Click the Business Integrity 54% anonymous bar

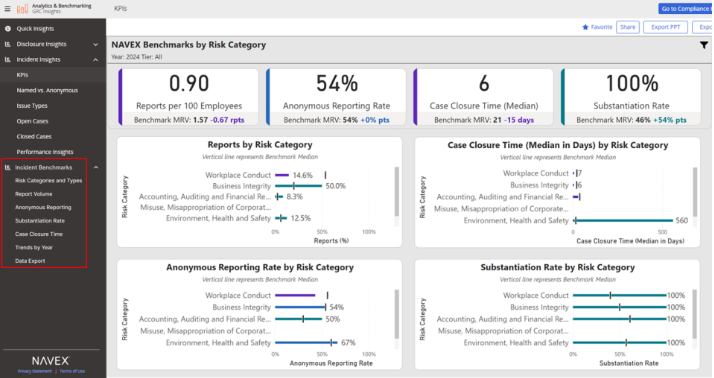pyautogui.click(x=300, y=307)
